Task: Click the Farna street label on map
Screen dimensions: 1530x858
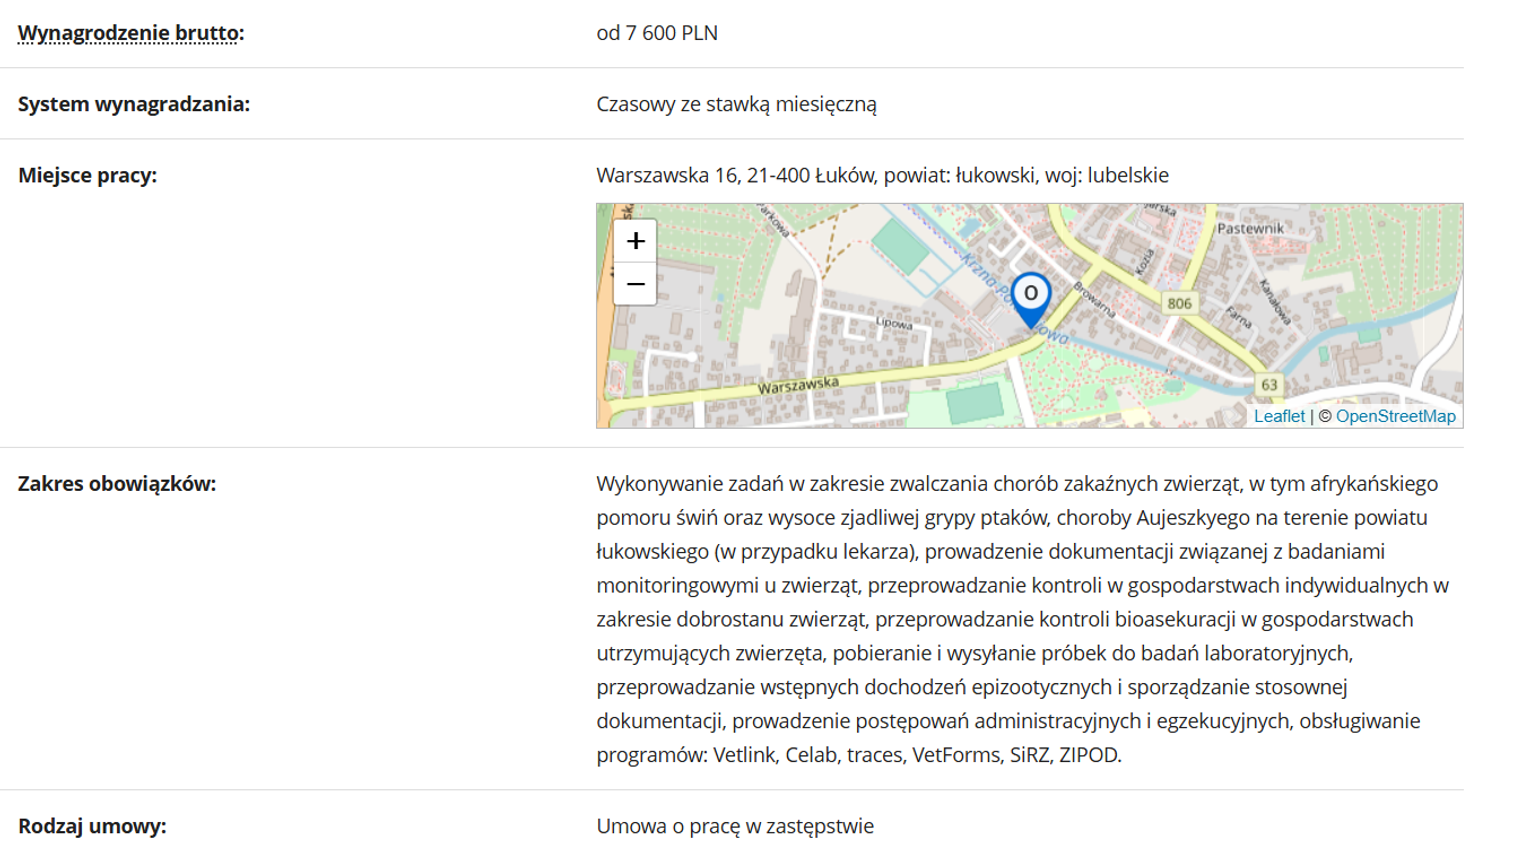Action: (1238, 318)
